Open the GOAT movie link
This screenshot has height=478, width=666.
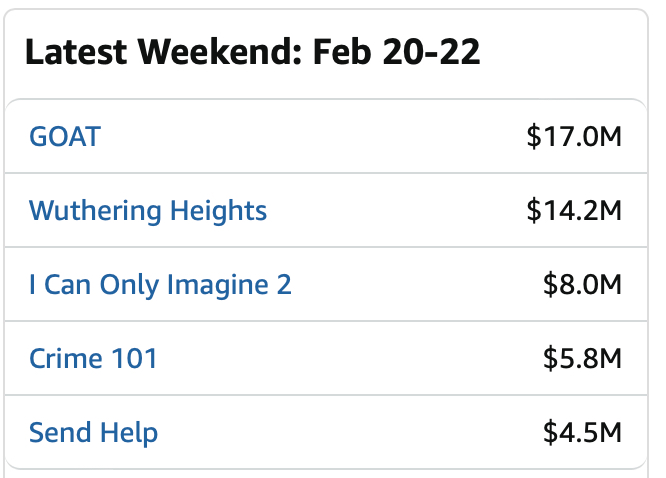tap(65, 136)
